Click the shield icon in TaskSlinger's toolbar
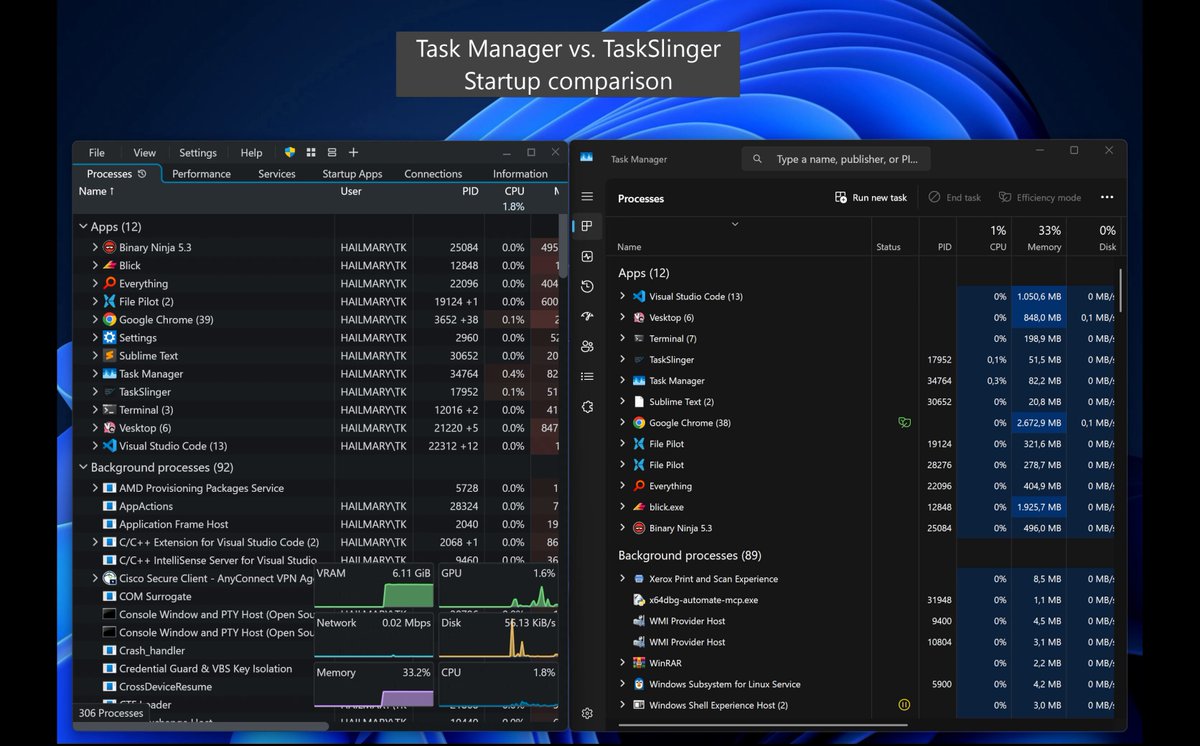The height and width of the screenshot is (746, 1200). tap(290, 152)
